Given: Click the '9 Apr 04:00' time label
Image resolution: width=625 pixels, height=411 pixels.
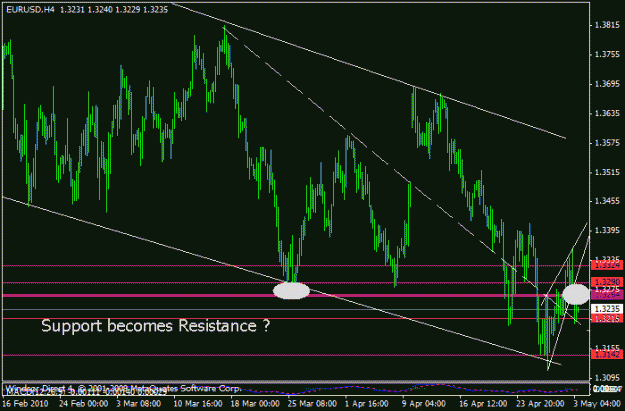Looking at the screenshot, I should [424, 403].
